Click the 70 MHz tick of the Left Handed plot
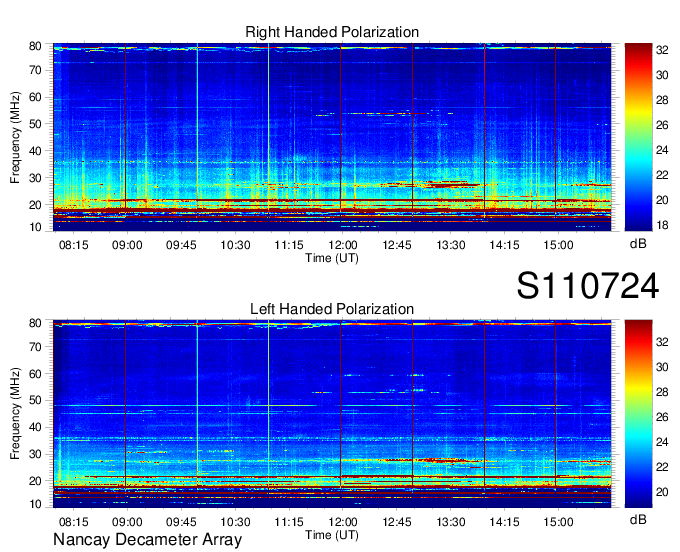Viewport: 680px width, 552px height. (35, 347)
